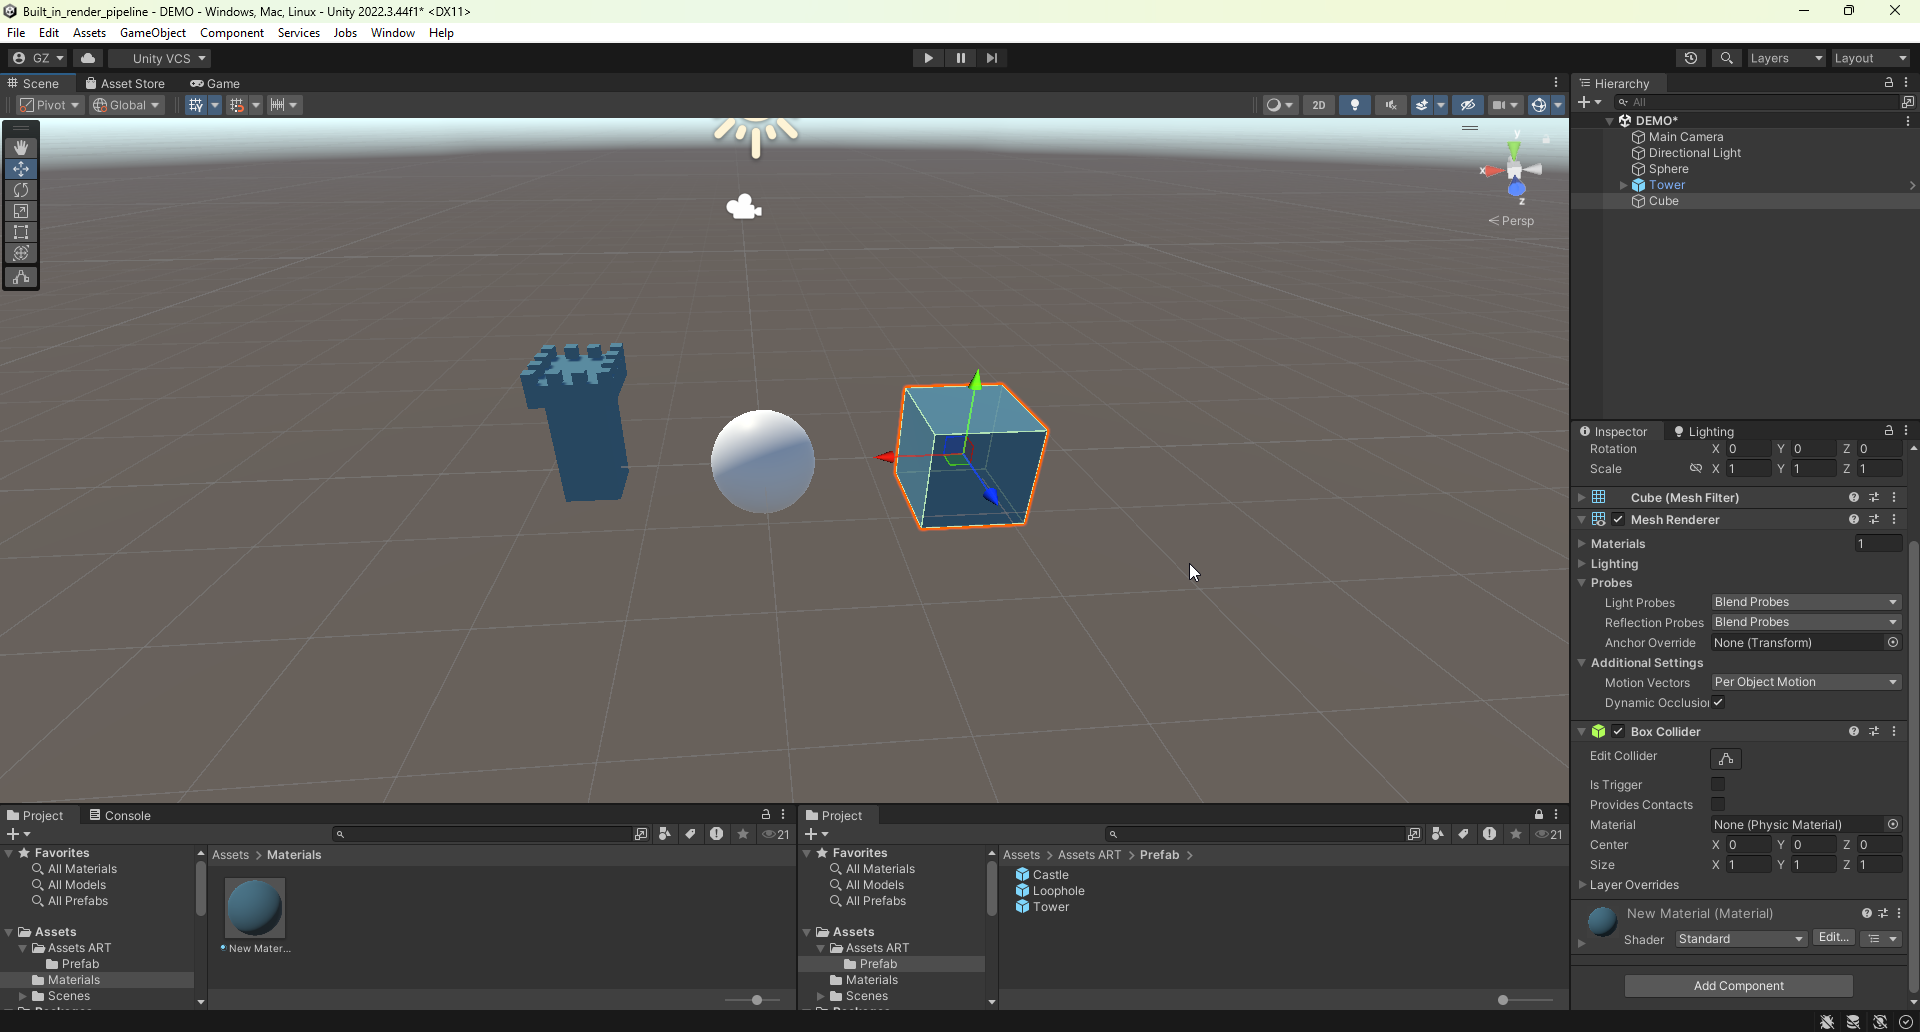Open the global search icon

(1726, 58)
